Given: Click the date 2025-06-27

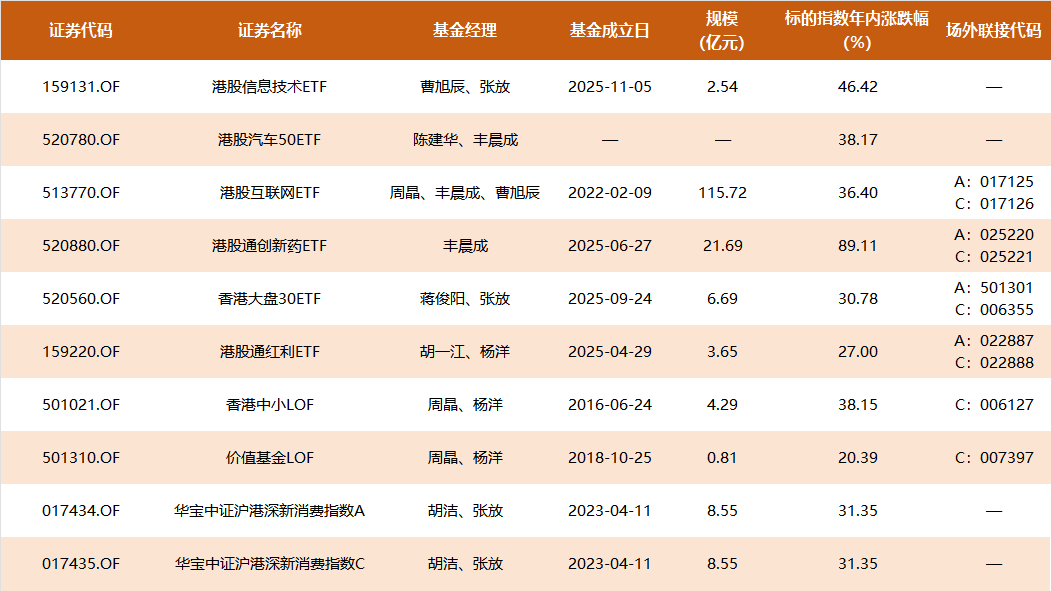Looking at the screenshot, I should pyautogui.click(x=610, y=246).
